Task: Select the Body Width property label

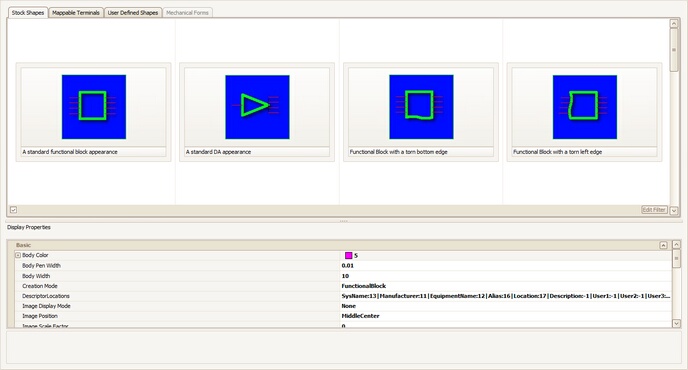Action: pos(36,276)
